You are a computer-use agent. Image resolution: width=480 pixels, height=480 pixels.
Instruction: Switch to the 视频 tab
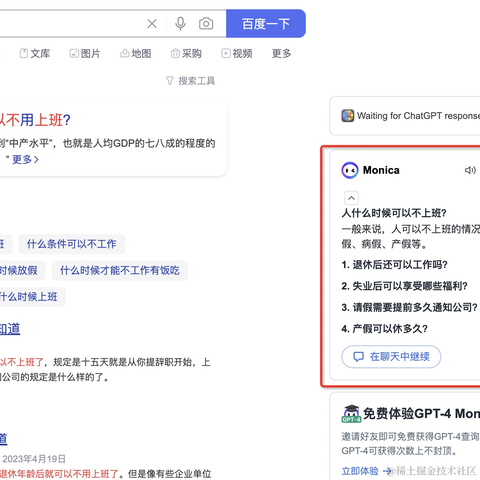pyautogui.click(x=237, y=53)
